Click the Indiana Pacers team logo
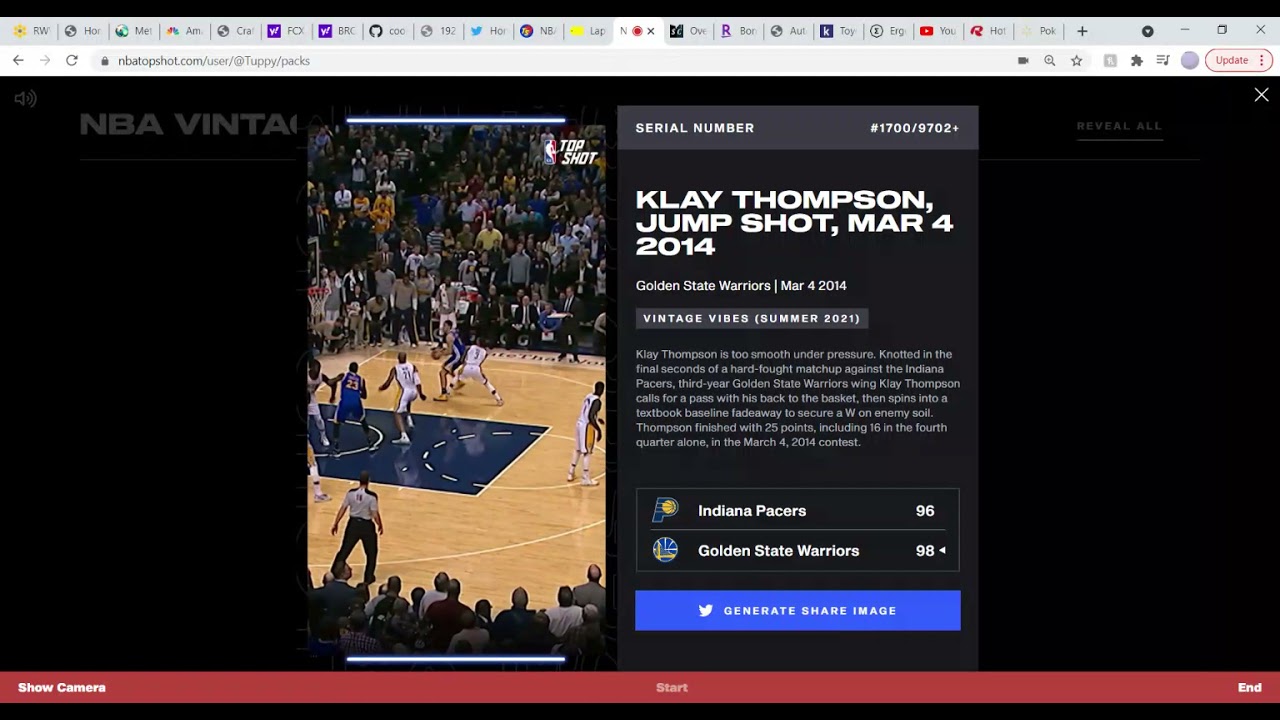1280x720 pixels. pyautogui.click(x=665, y=510)
